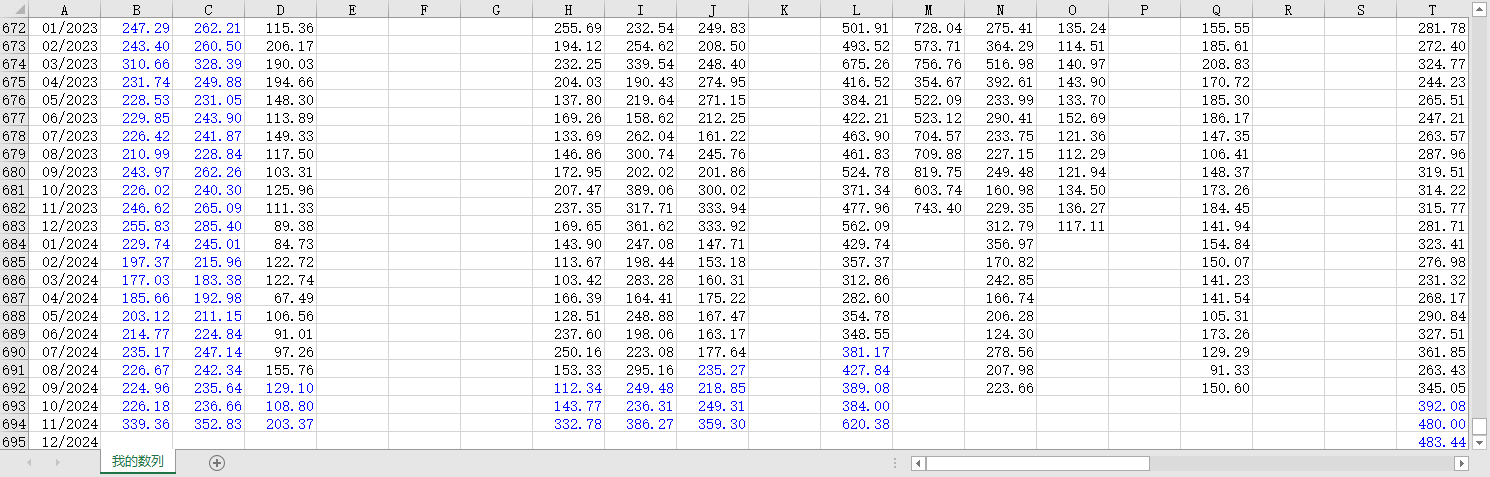Click the horizontal scrollbar right arrow
The image size is (1490, 477).
pos(1461,464)
